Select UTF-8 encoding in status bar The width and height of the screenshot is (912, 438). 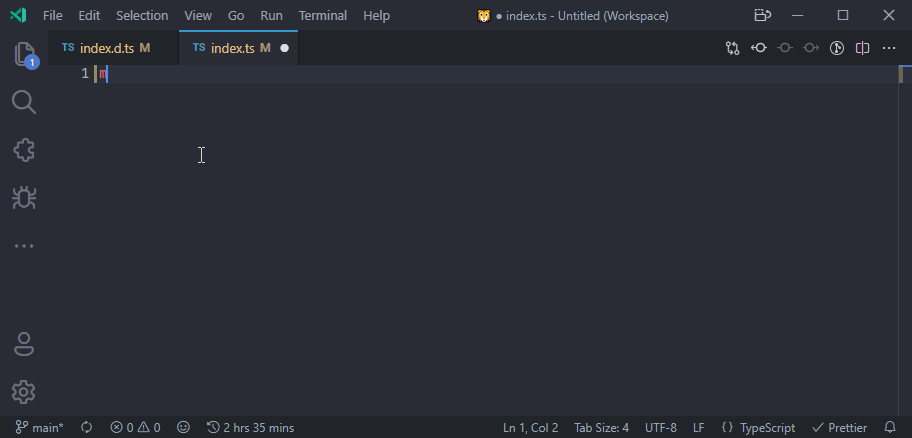coord(661,428)
